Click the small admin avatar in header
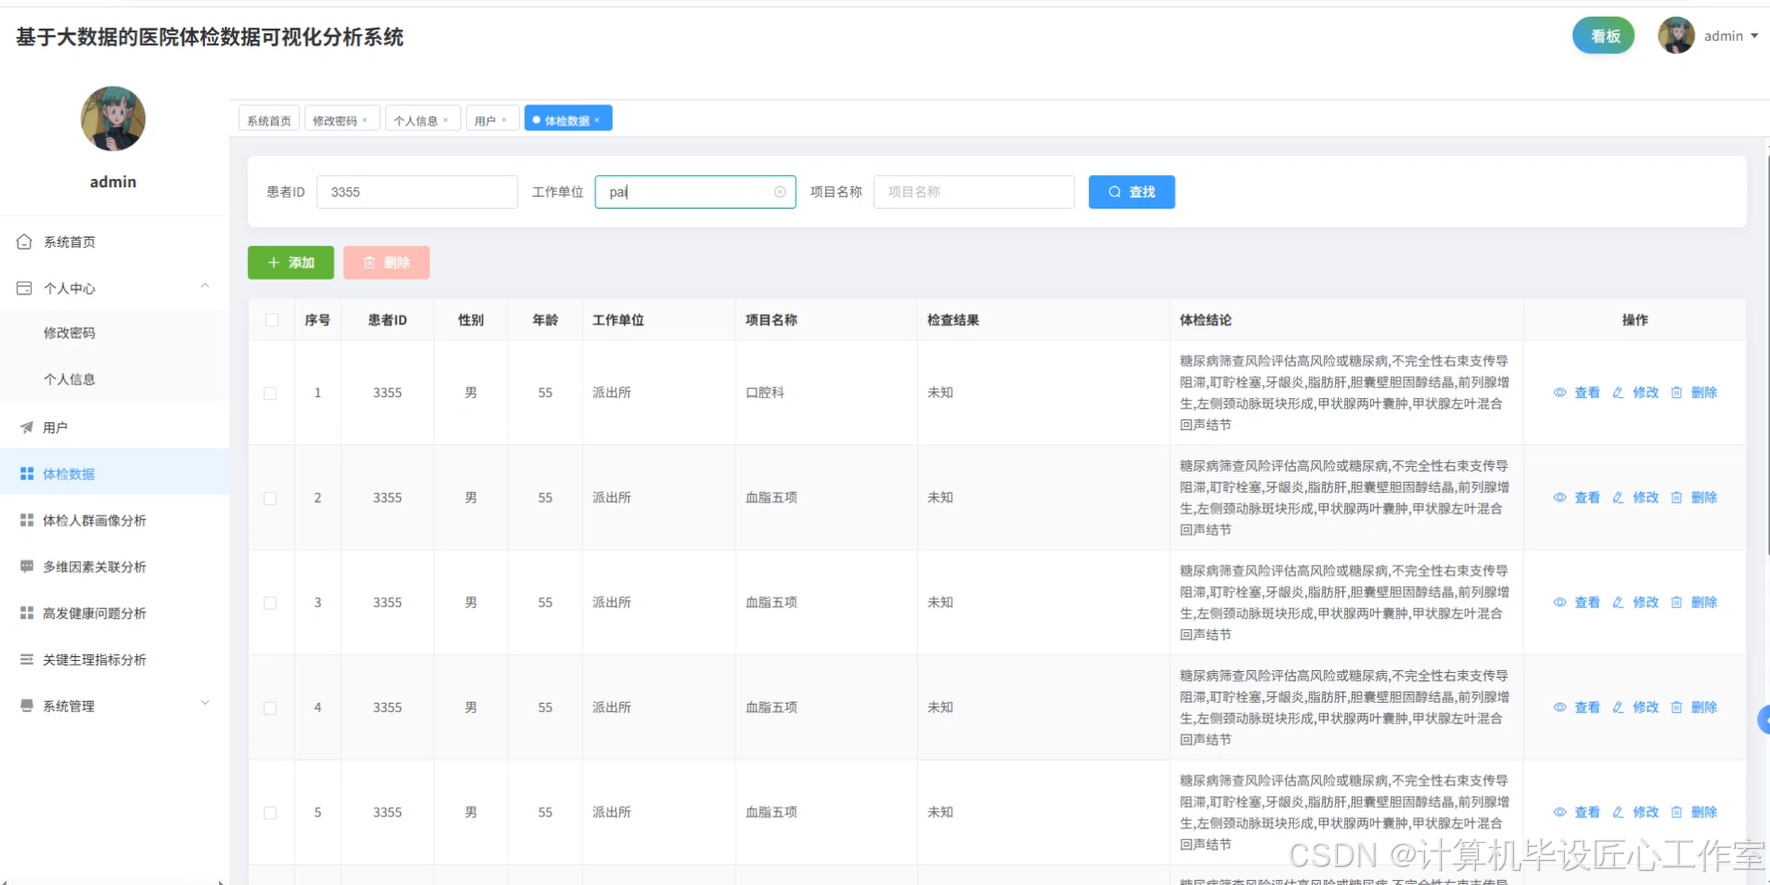1770x885 pixels. tap(1676, 36)
